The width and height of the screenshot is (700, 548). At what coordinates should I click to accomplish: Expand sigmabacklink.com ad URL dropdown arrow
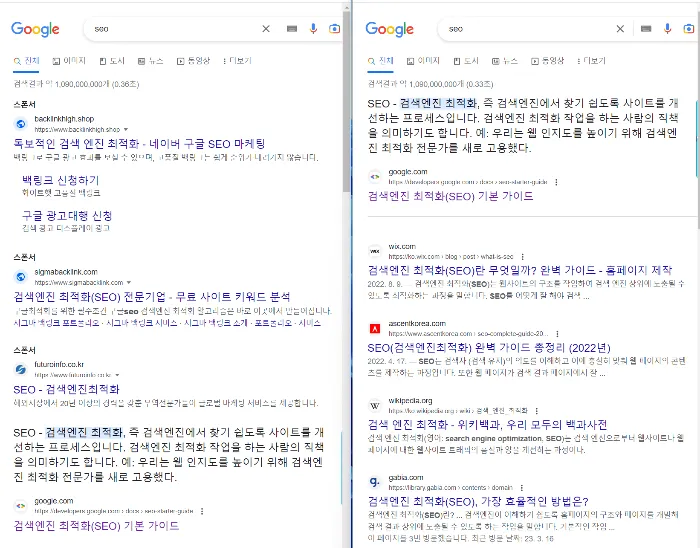tap(129, 282)
